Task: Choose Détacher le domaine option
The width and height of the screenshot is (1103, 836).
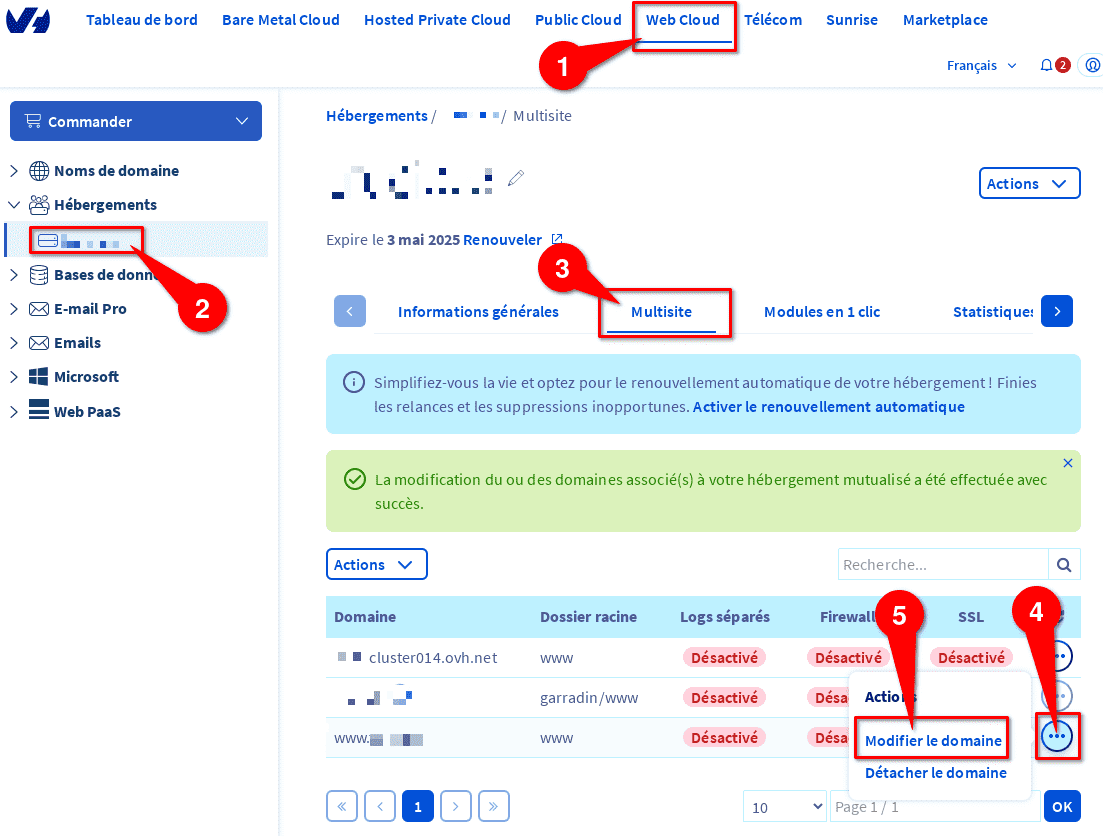Action: coord(936,773)
